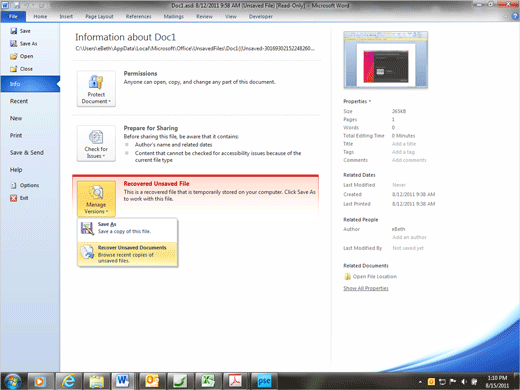
Task: Open a file via the Open folder icon
Action: (14, 56)
